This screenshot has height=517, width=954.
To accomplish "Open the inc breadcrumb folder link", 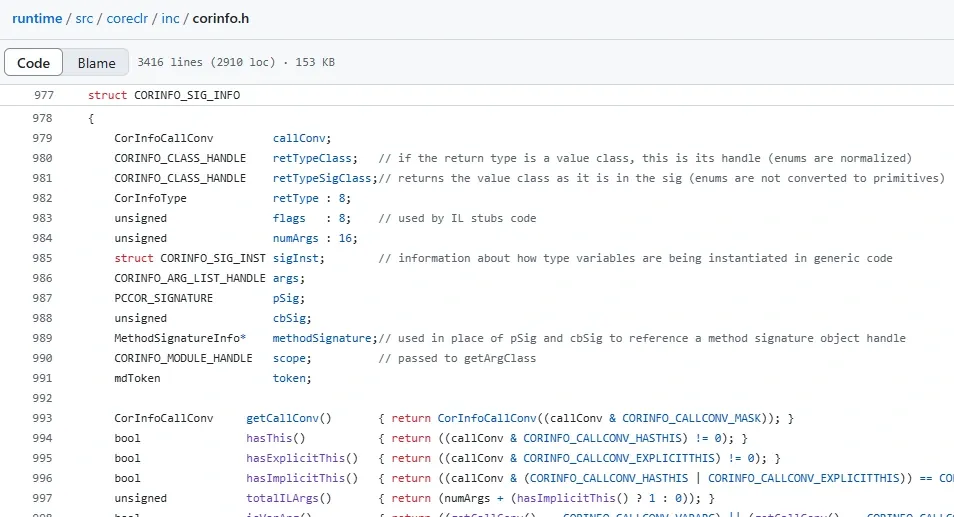I will point(170,18).
